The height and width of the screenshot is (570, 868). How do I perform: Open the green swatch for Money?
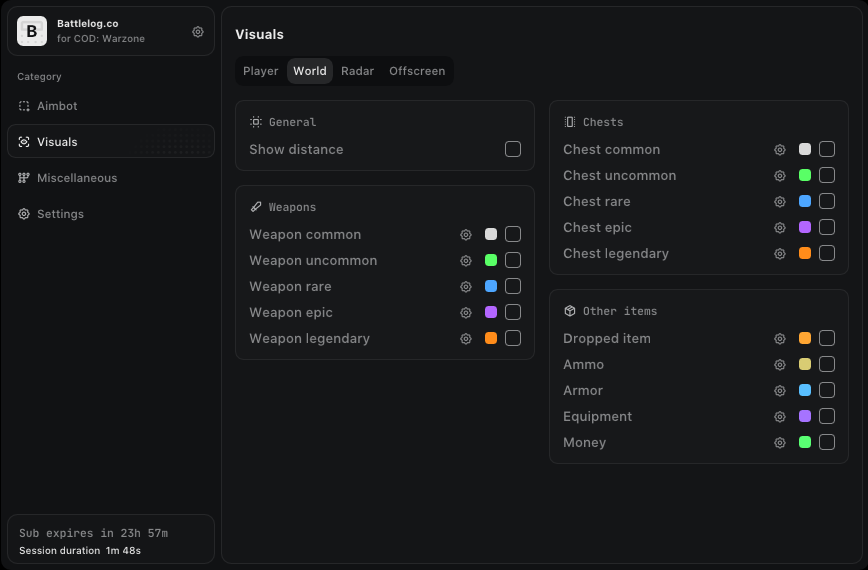click(805, 442)
